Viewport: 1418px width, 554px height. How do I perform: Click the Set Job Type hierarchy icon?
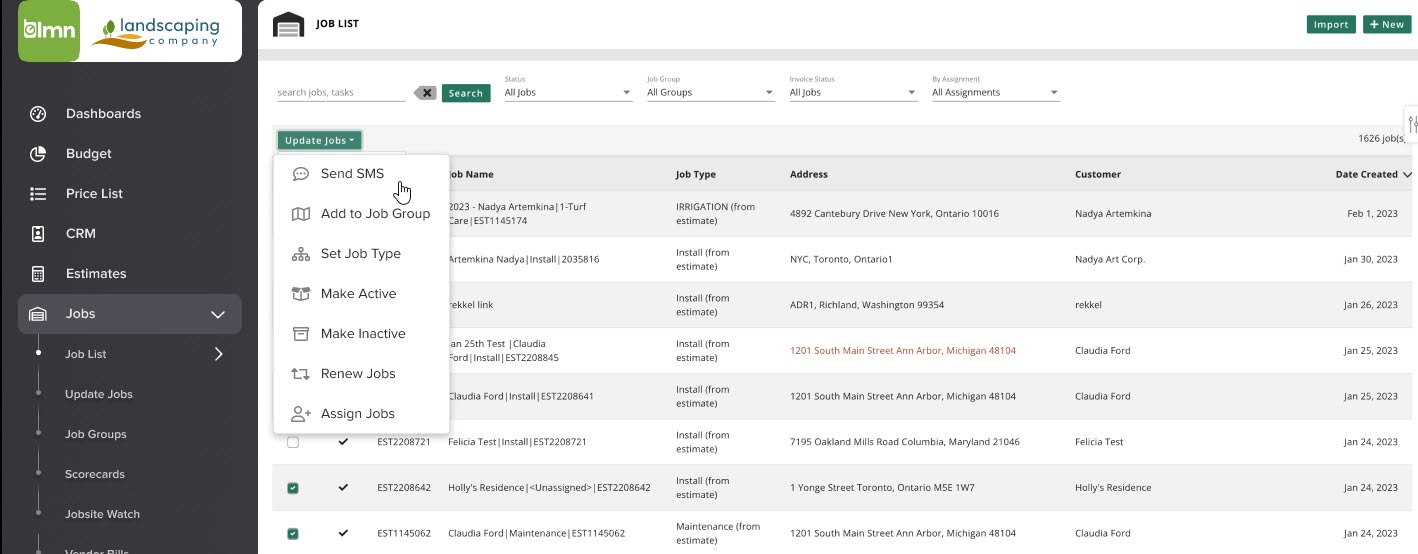pyautogui.click(x=300, y=254)
